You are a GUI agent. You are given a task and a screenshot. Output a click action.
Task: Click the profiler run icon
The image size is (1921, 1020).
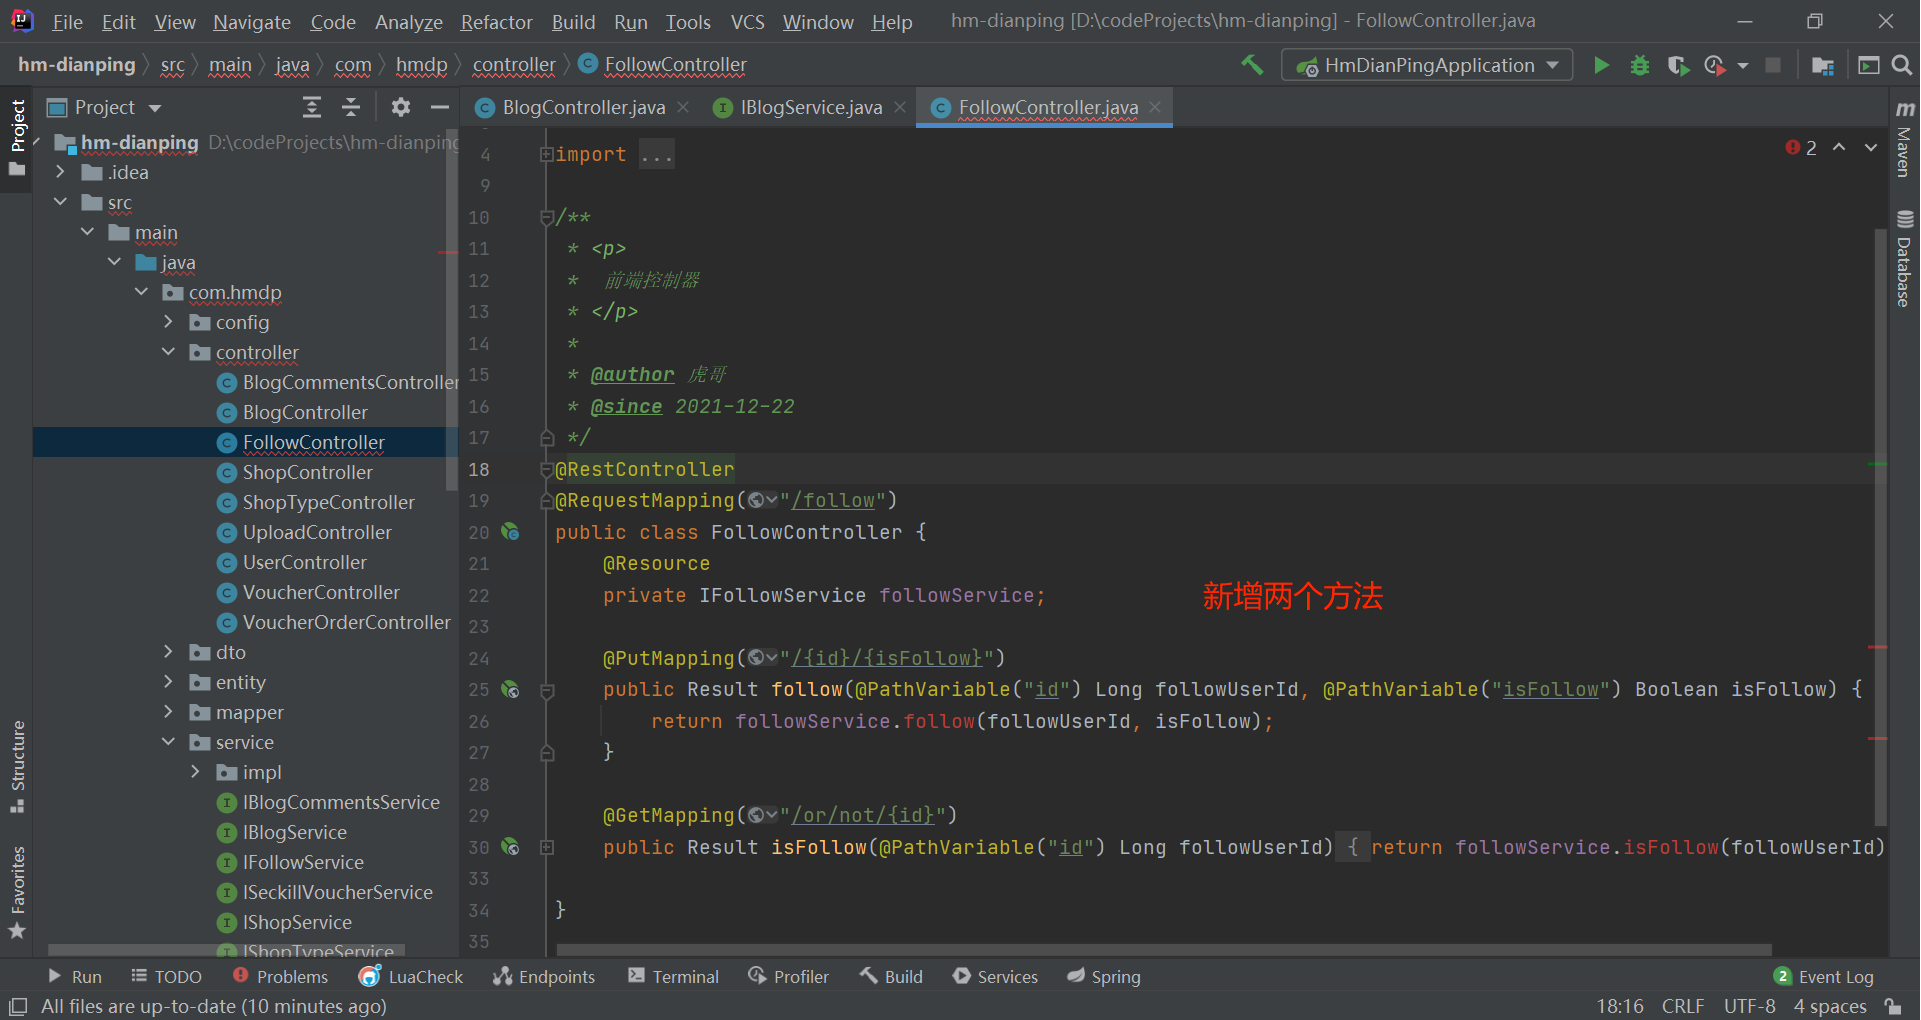coord(1715,65)
